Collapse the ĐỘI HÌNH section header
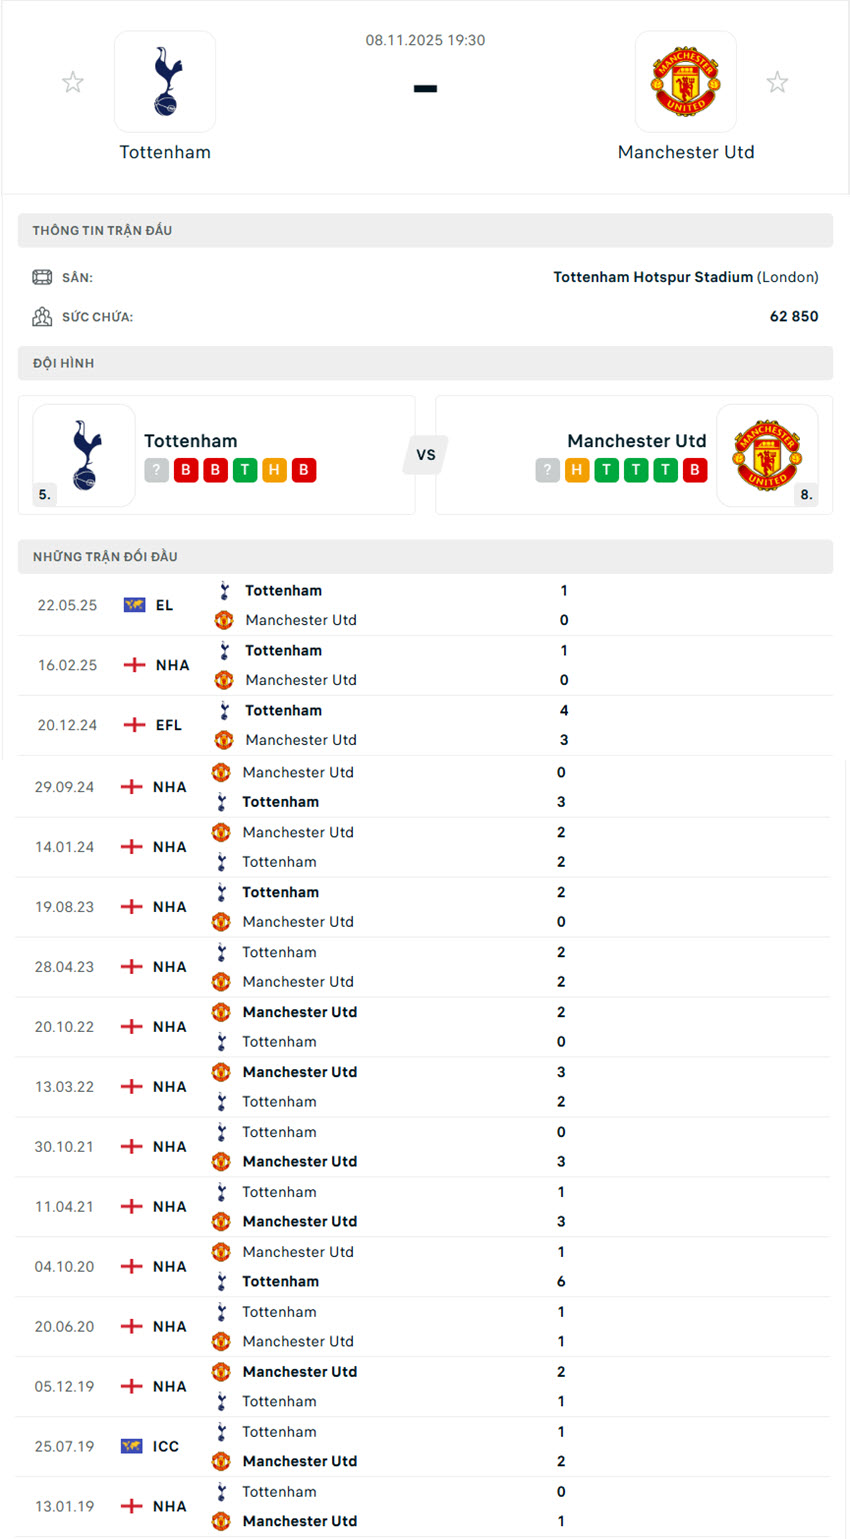 [x=425, y=363]
